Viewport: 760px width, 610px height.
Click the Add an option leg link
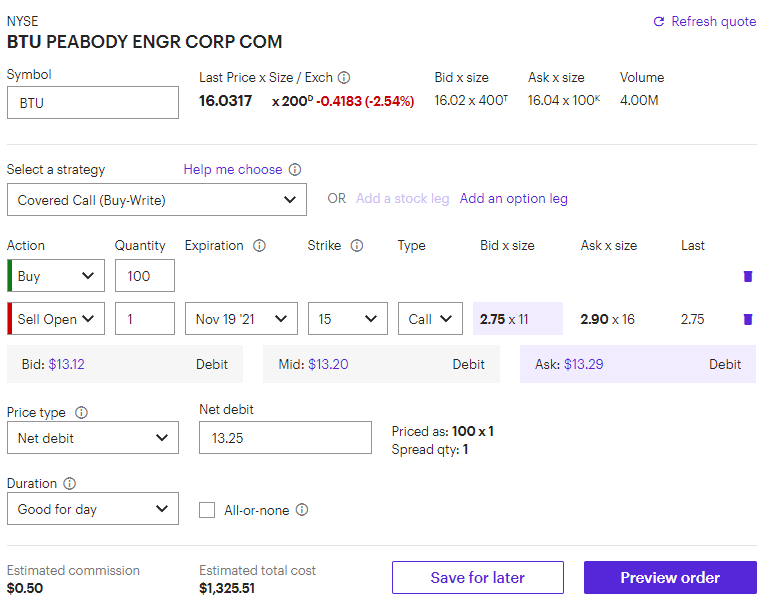pyautogui.click(x=513, y=199)
